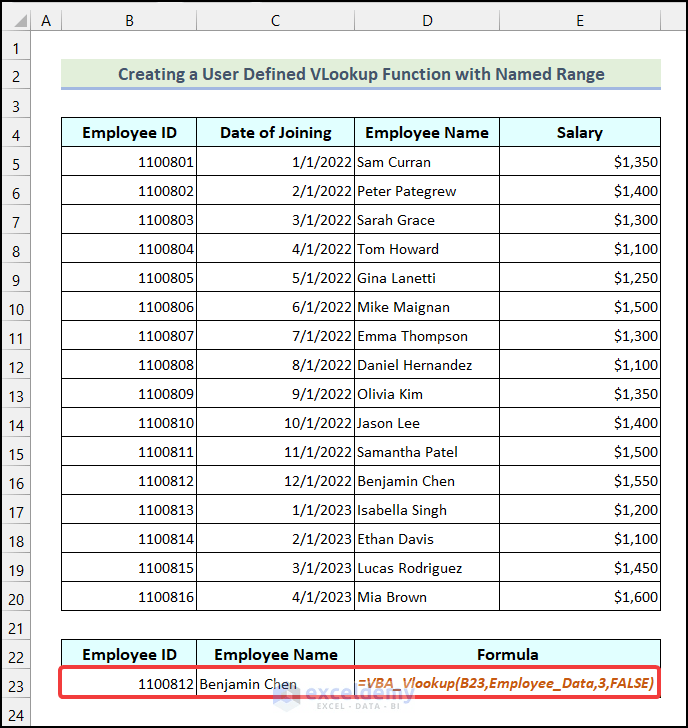This screenshot has width=688, height=728.
Task: Select the VBA_Vlookup formula text cell
Action: tap(507, 683)
